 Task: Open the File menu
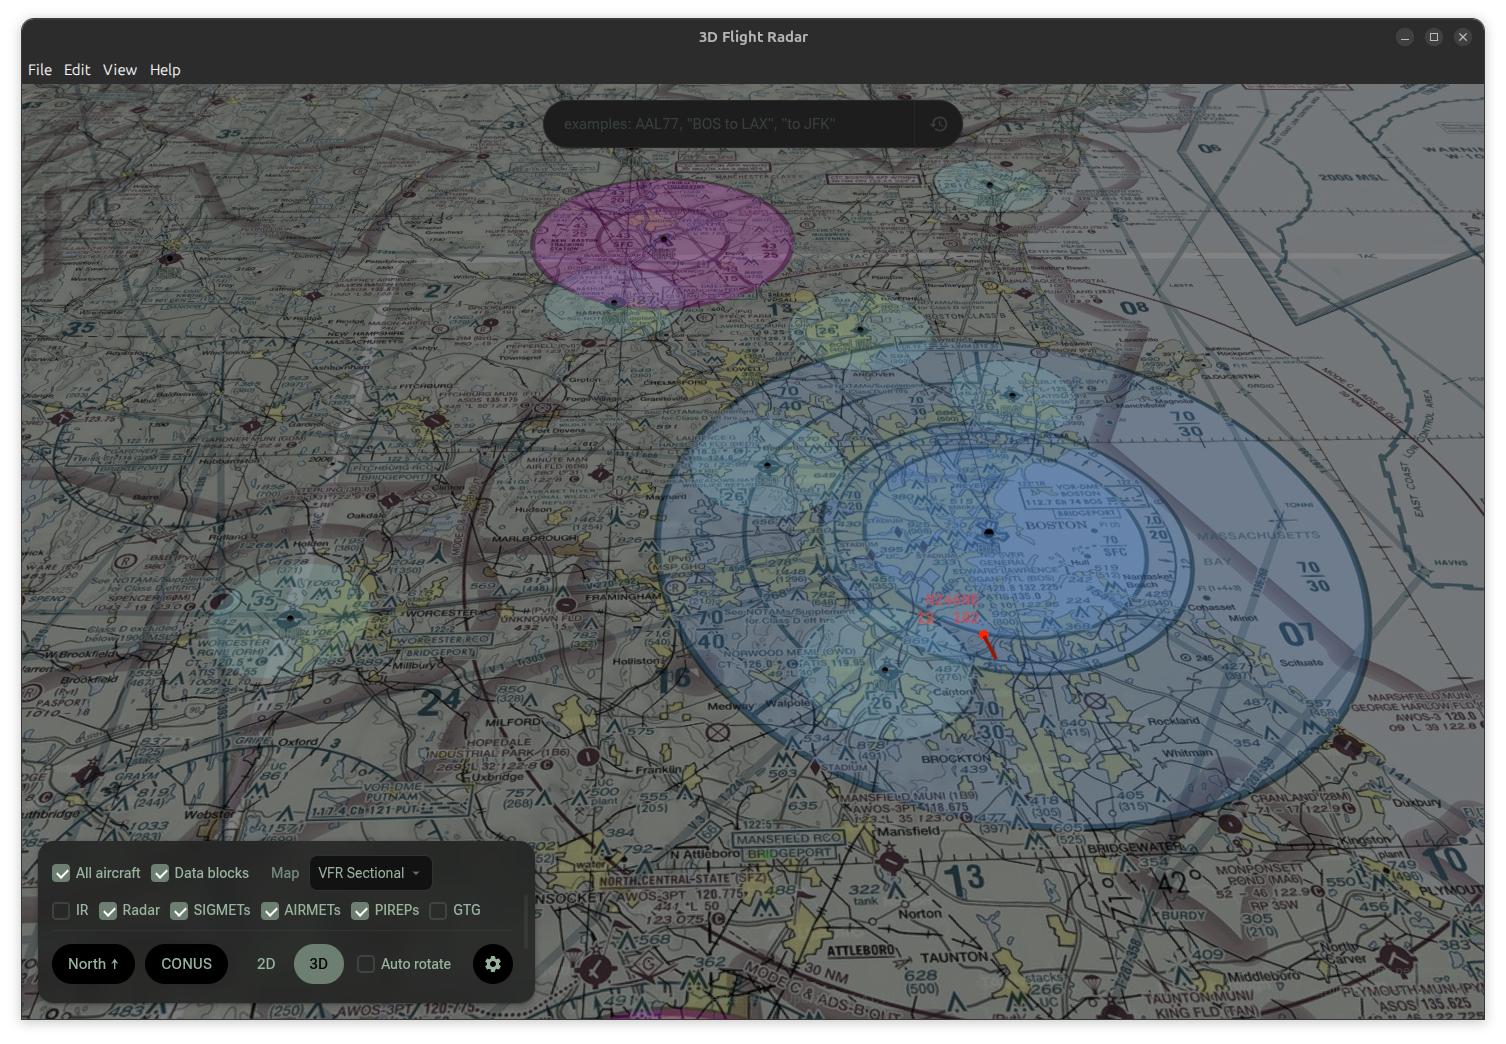39,70
